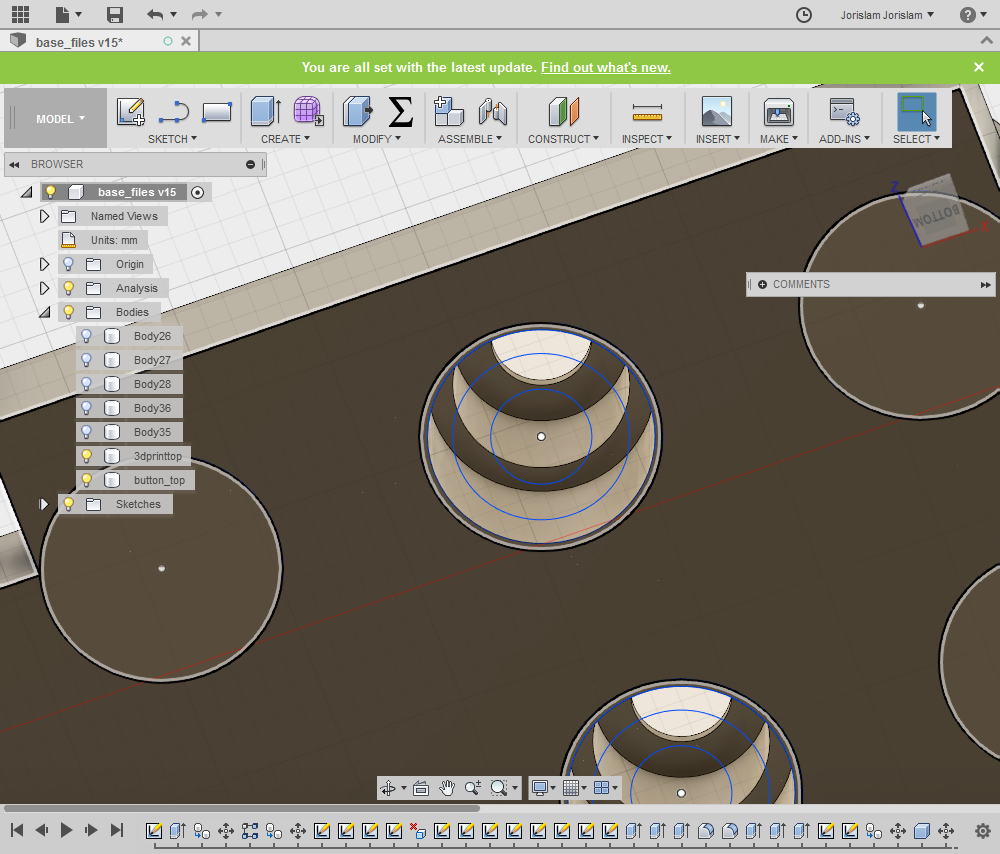
Task: Open the File menu icon
Action: [x=62, y=14]
